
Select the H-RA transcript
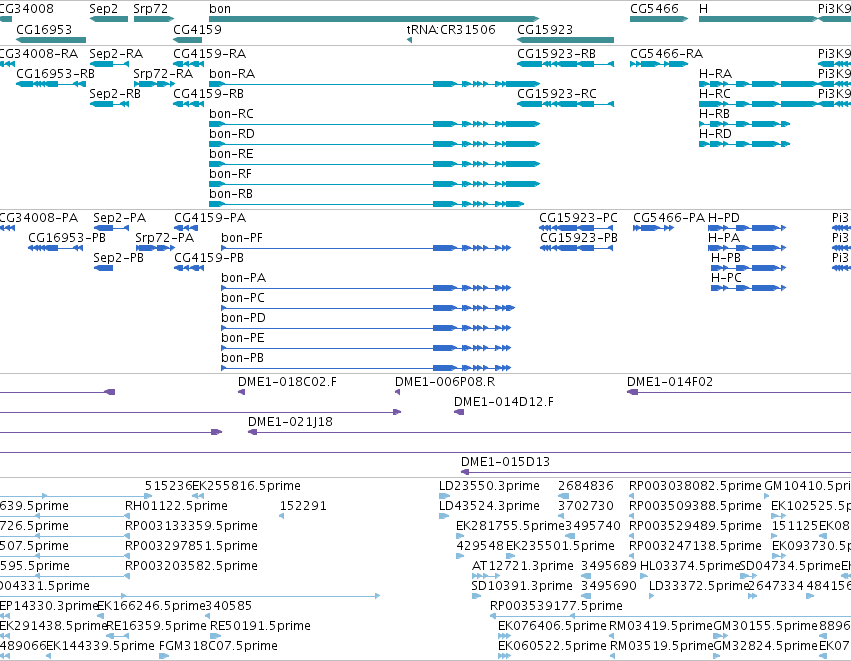pos(758,84)
